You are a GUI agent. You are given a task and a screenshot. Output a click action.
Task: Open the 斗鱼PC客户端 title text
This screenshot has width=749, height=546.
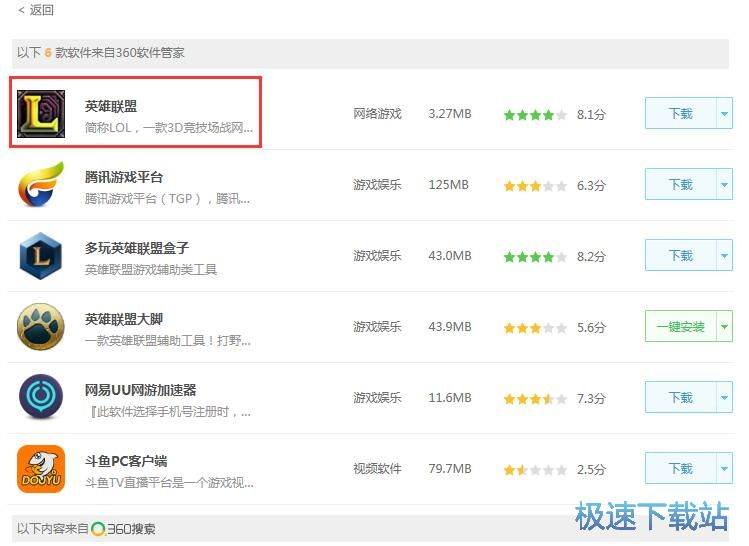[126, 461]
